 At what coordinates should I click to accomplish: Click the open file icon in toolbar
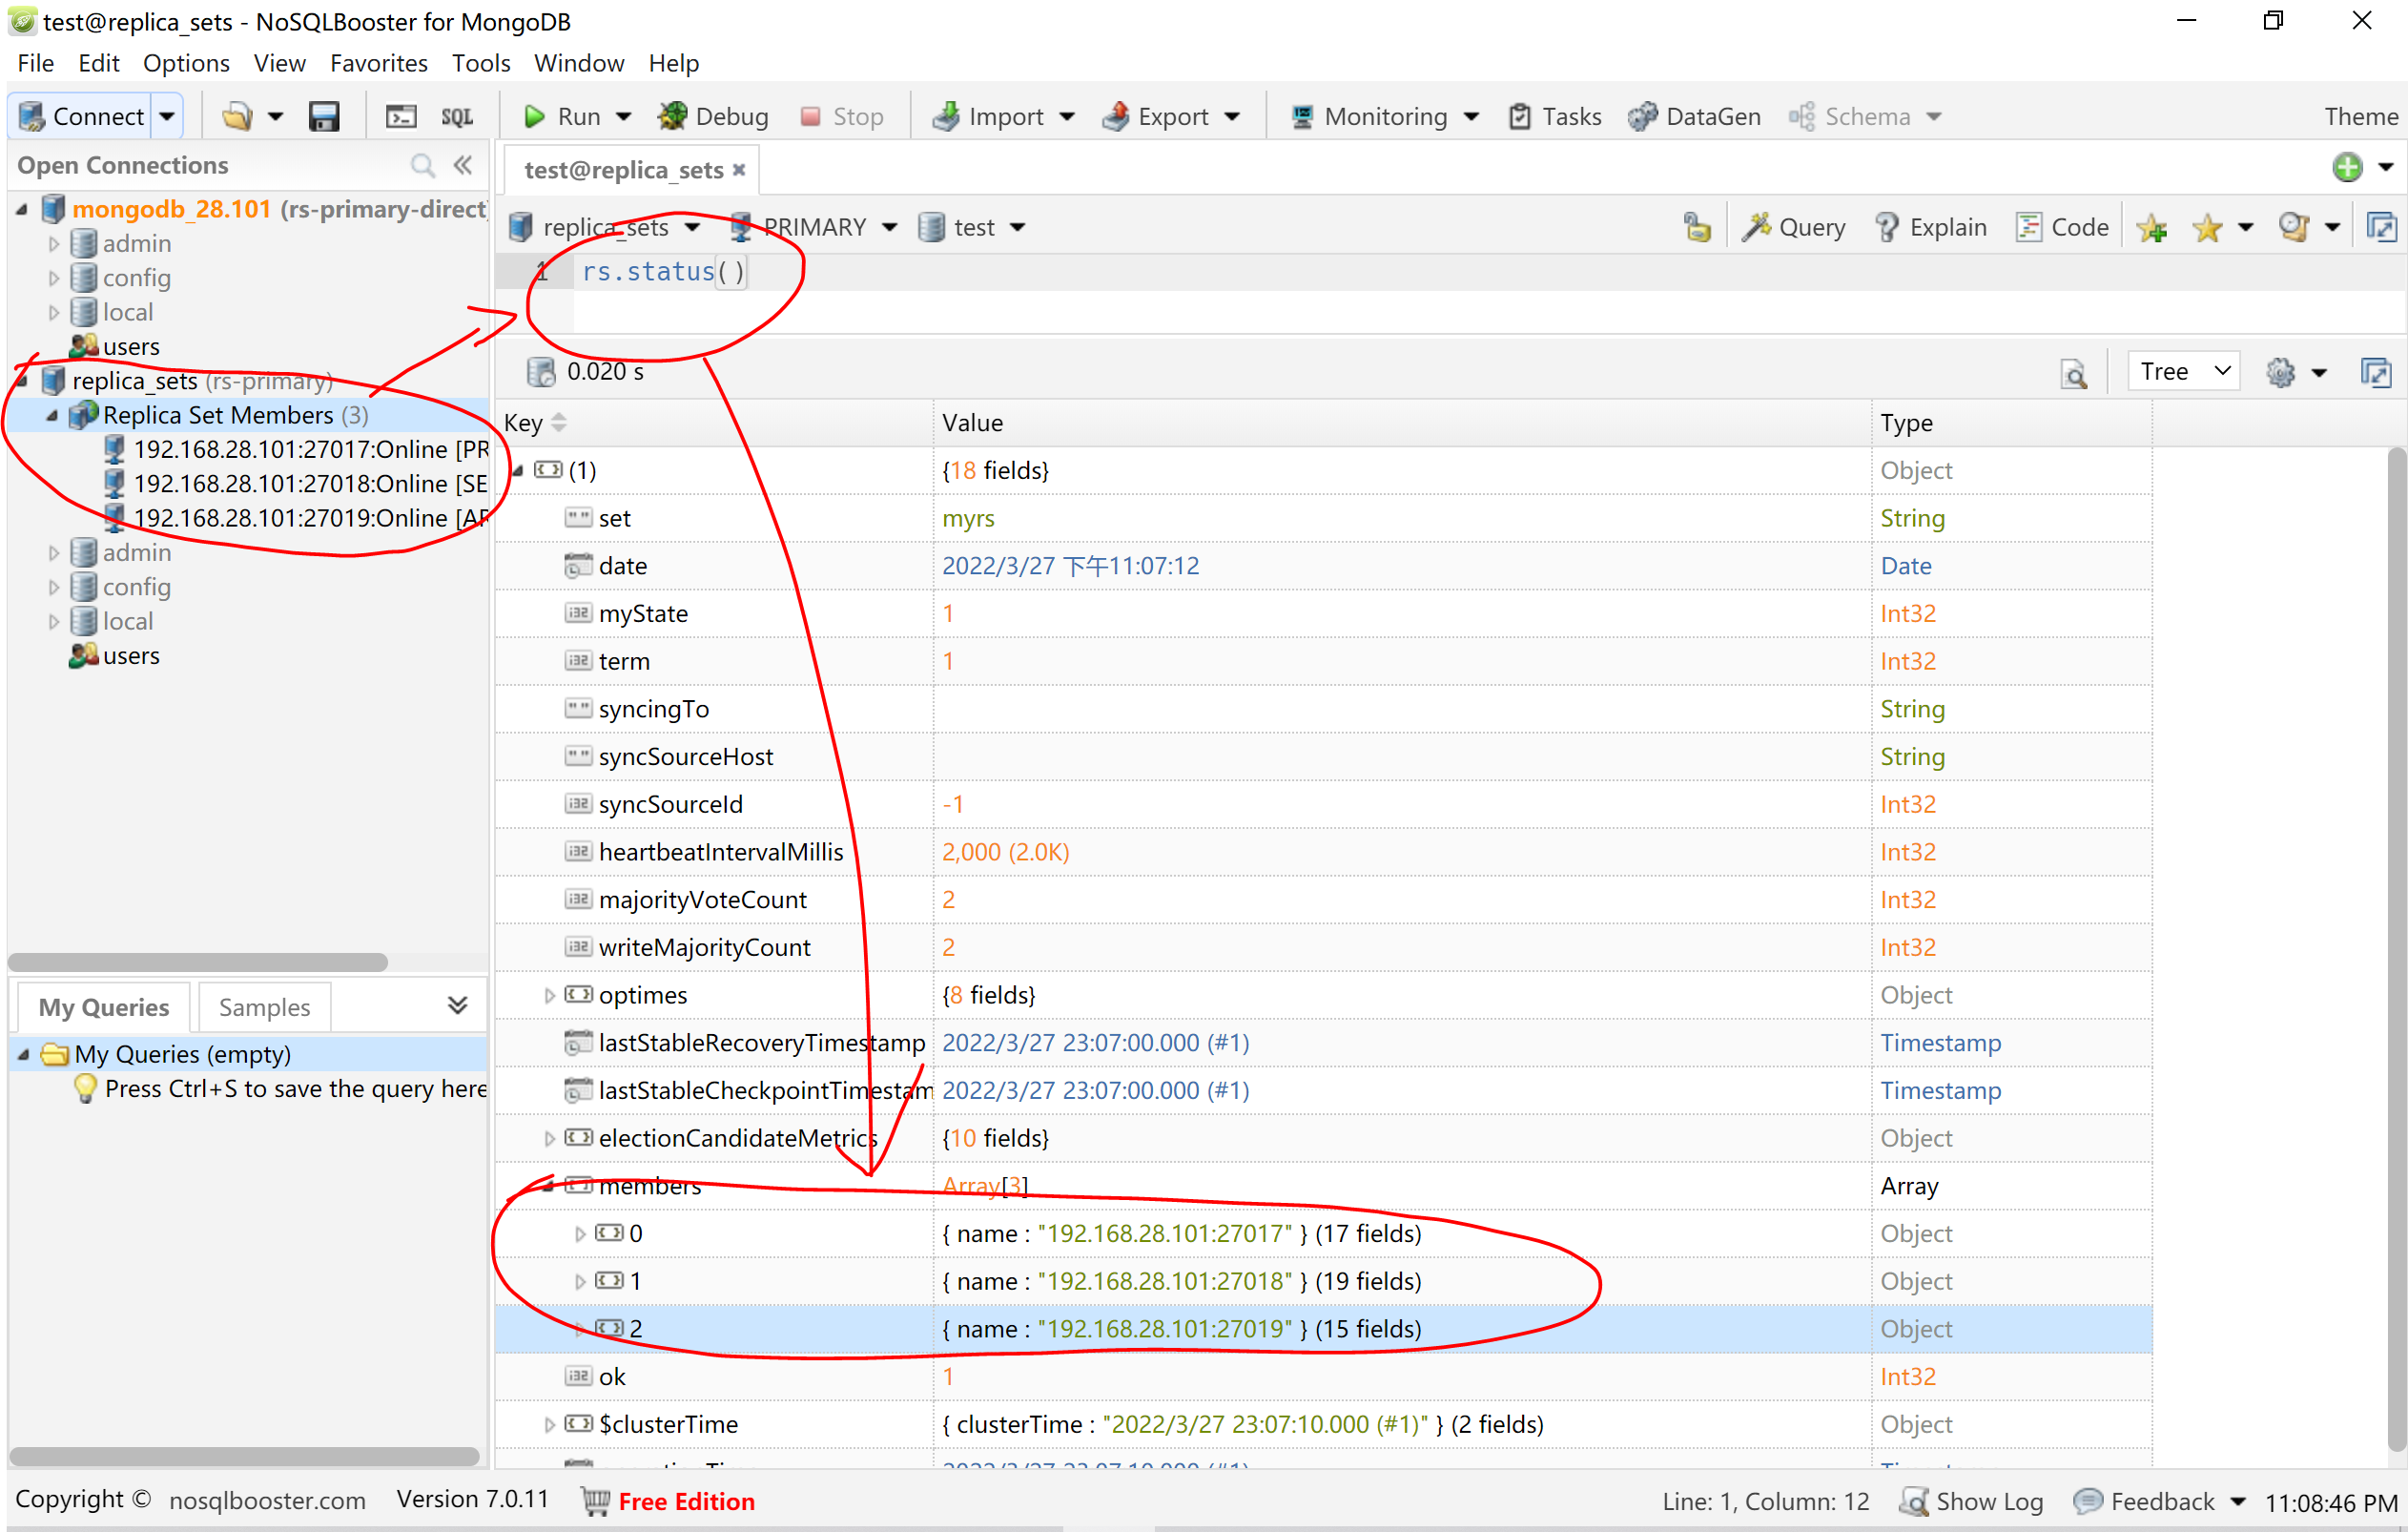coord(238,116)
